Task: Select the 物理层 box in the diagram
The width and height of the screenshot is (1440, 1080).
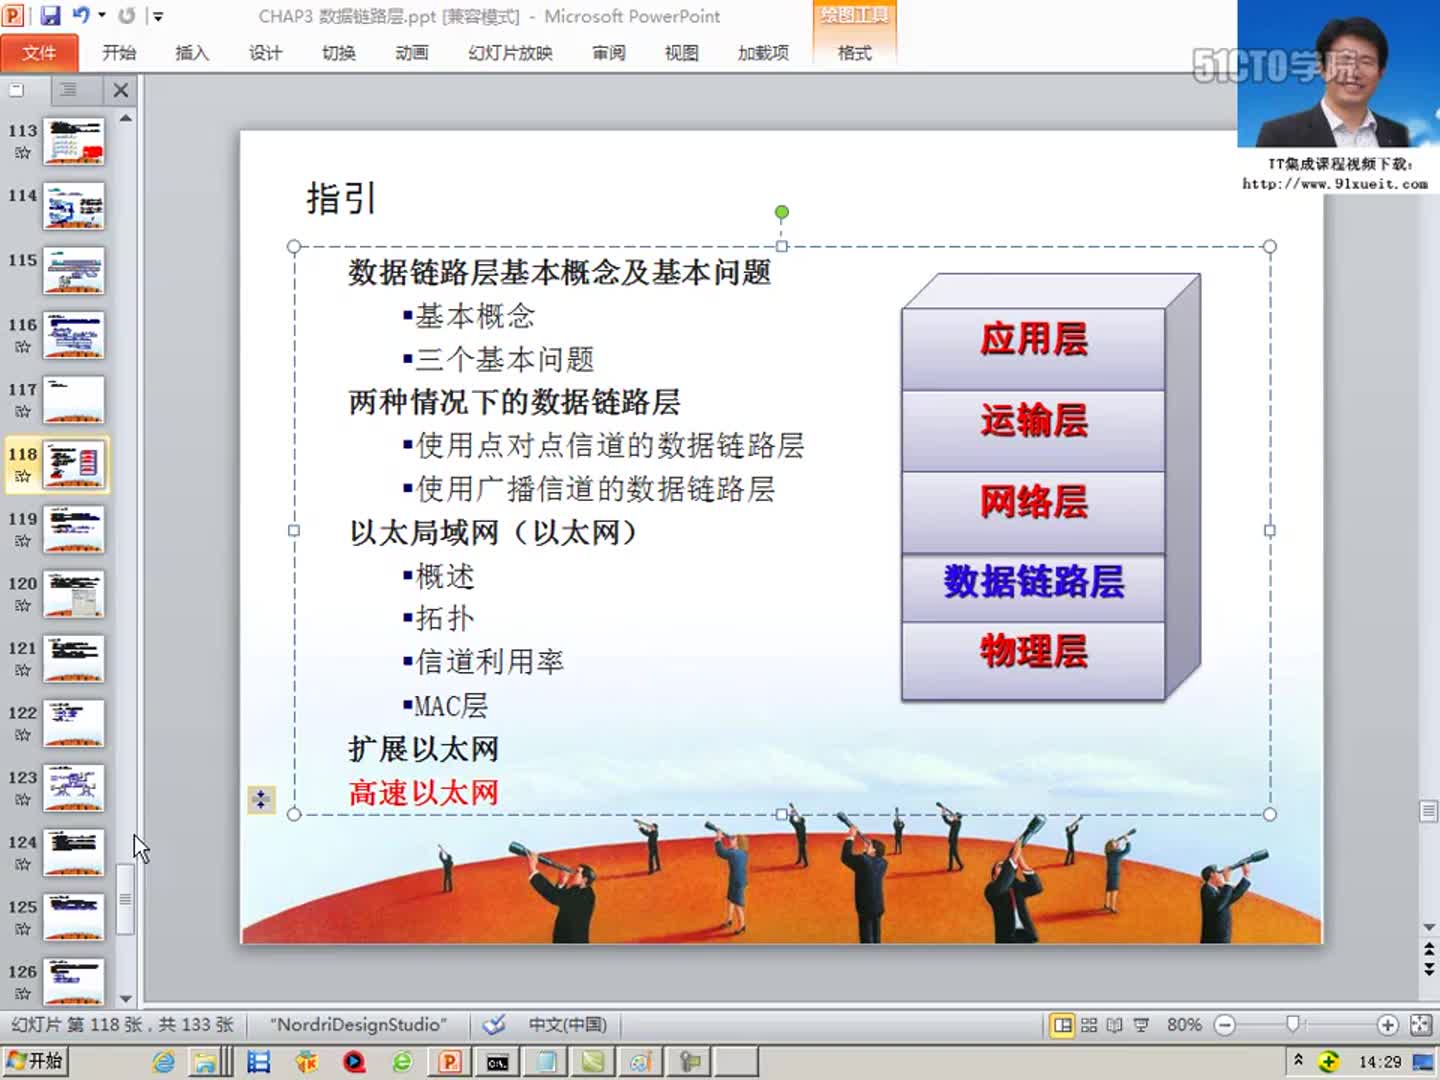Action: (1033, 660)
